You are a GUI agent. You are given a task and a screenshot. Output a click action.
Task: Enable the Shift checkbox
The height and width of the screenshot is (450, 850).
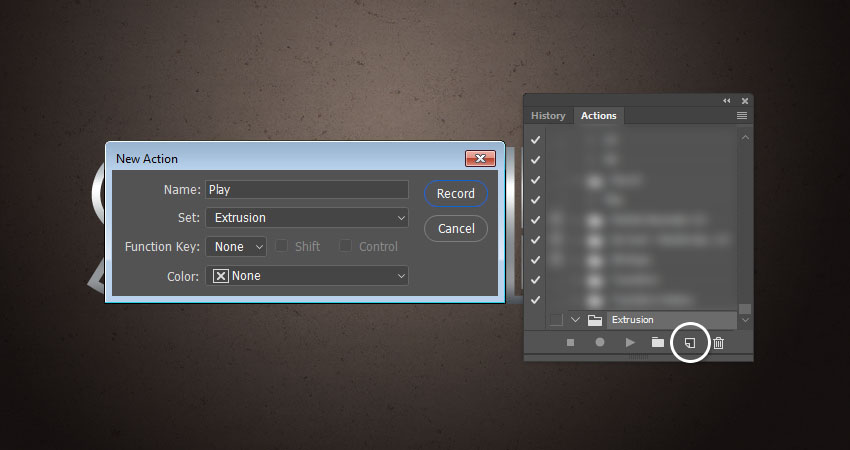(281, 246)
